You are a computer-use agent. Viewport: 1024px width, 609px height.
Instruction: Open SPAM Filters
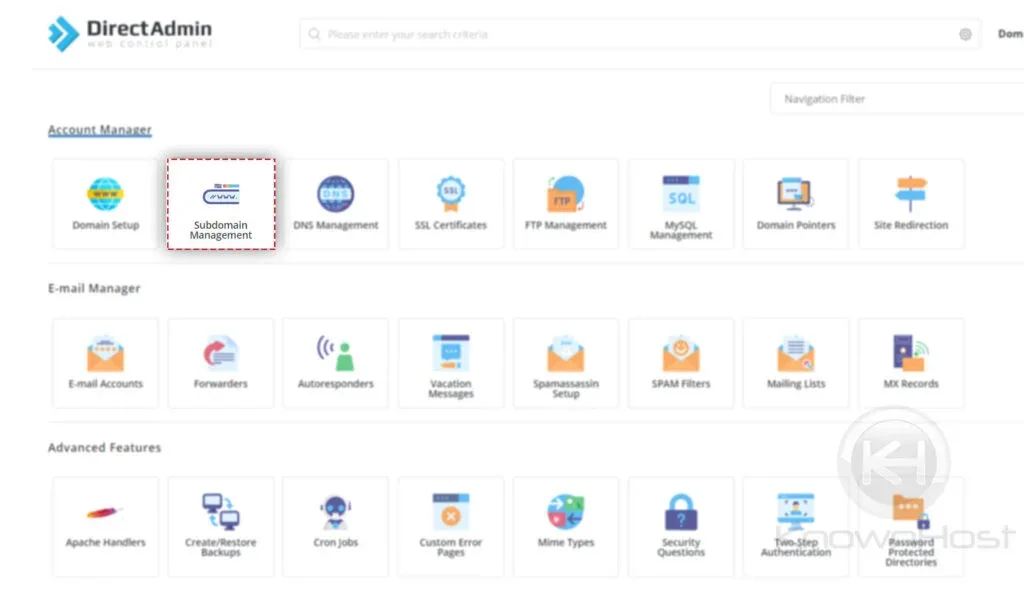(681, 363)
